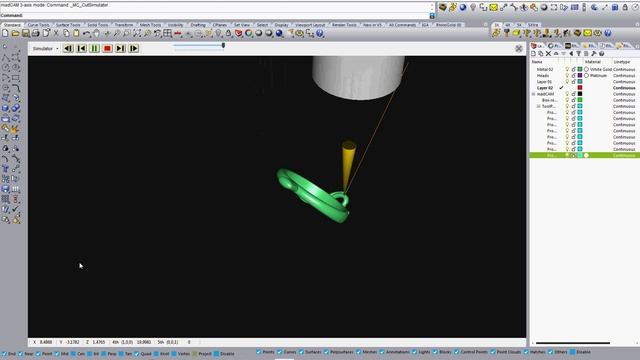The width and height of the screenshot is (640, 360).
Task: Click the New layer icon in Layers panel
Action: coord(533,53)
